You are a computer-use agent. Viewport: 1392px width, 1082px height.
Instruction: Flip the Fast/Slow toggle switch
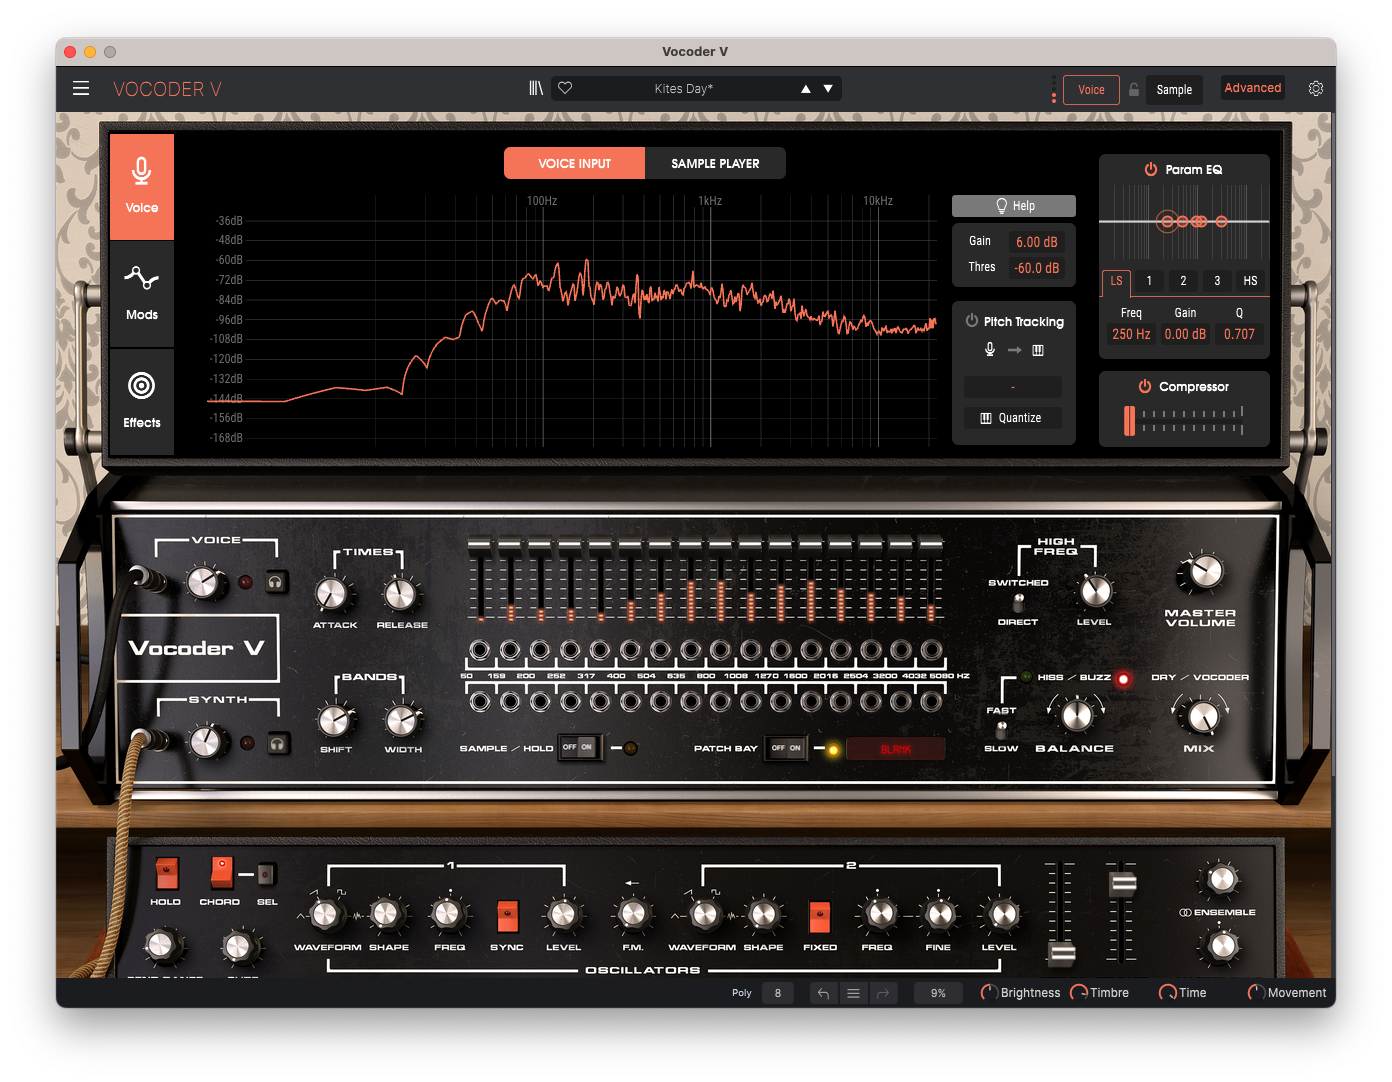[1001, 729]
